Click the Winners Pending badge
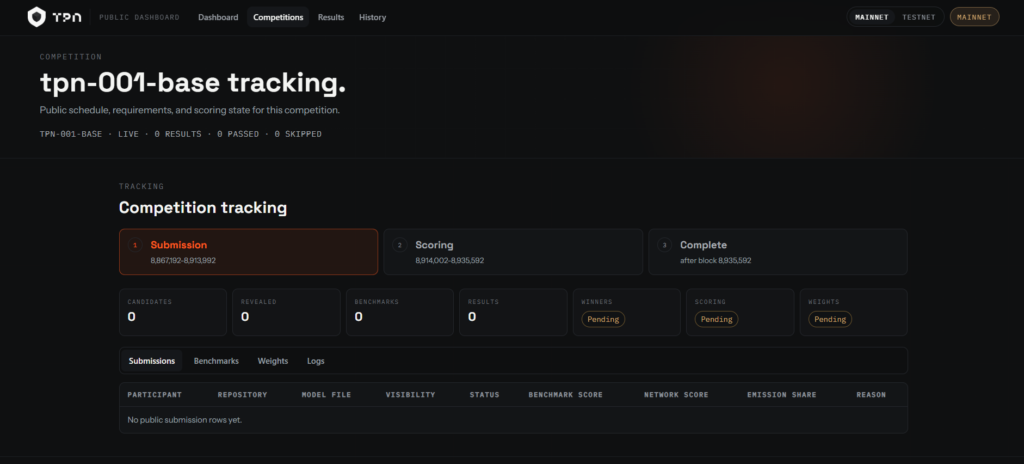This screenshot has height=464, width=1024. coord(603,320)
